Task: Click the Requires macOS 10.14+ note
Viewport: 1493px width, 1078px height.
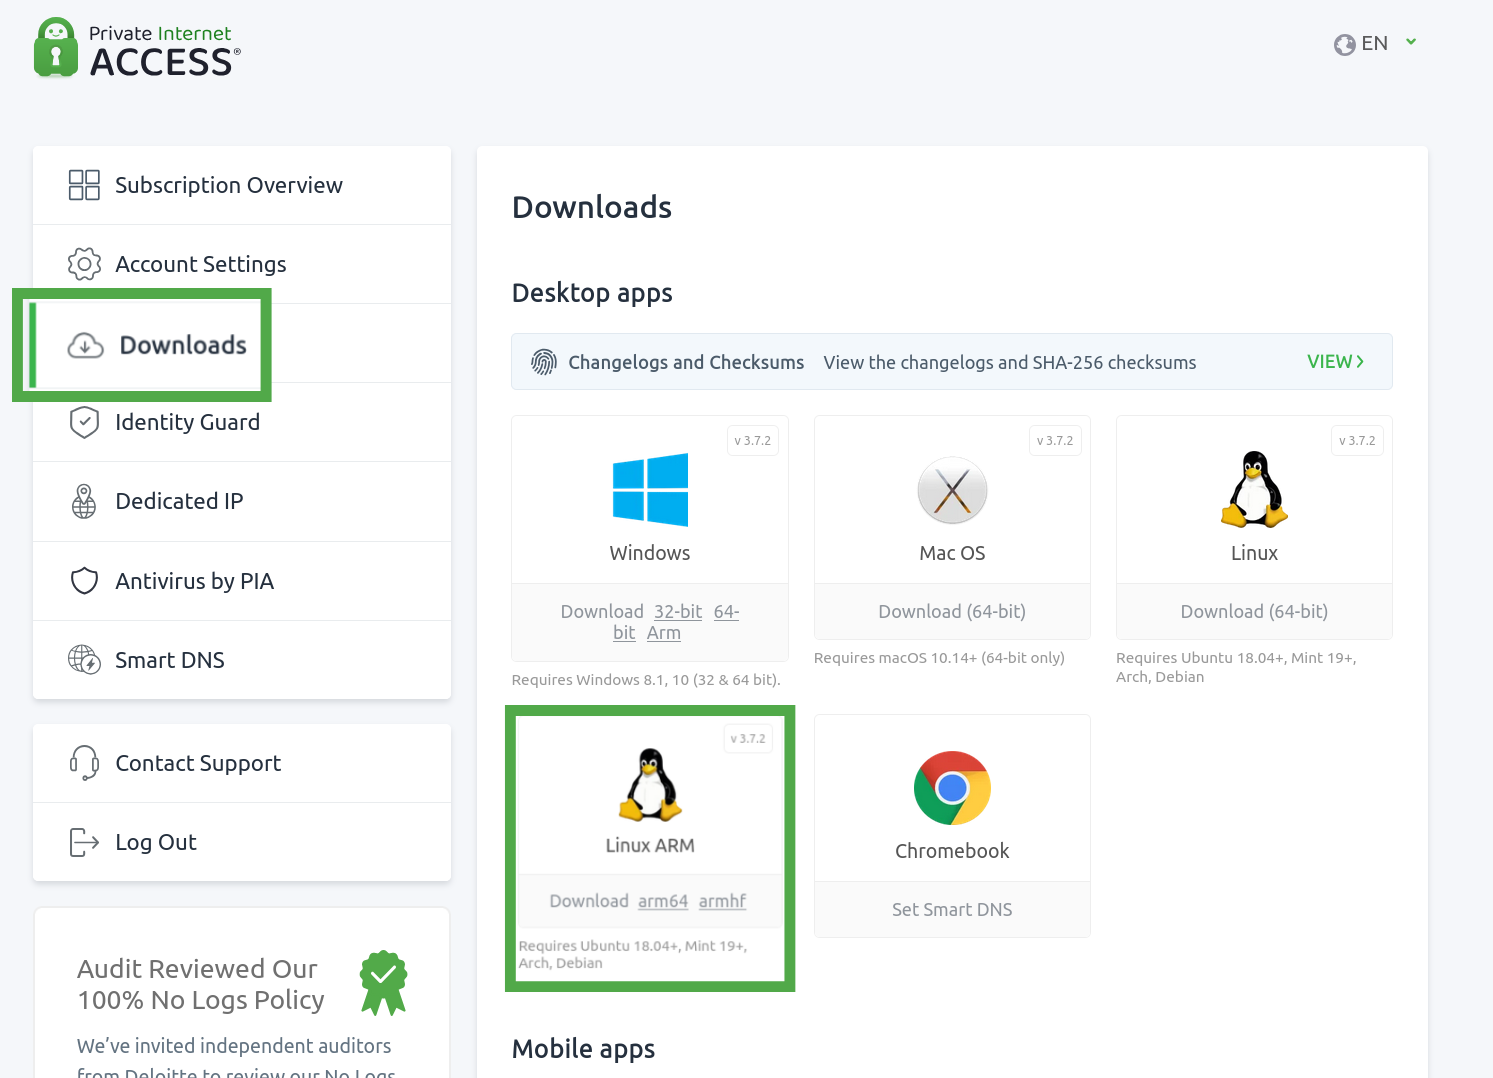Action: pyautogui.click(x=939, y=658)
